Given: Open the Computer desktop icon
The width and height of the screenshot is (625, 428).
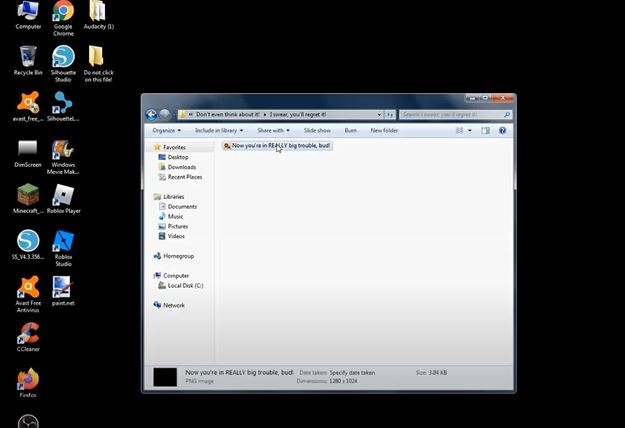Looking at the screenshot, I should click(x=28, y=16).
